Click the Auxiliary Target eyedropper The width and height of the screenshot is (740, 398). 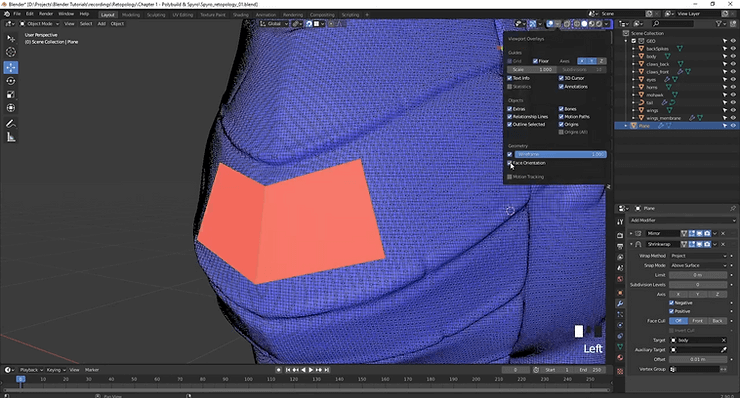click(x=723, y=350)
